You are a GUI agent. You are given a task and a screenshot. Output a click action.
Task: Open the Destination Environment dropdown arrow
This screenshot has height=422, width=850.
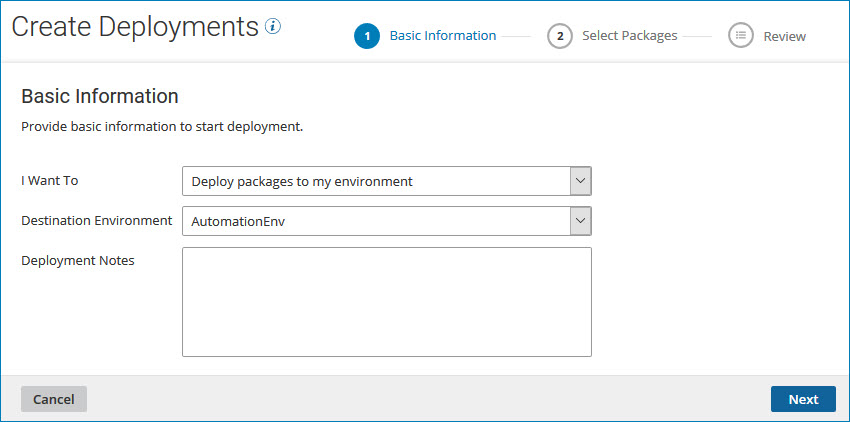tap(581, 221)
